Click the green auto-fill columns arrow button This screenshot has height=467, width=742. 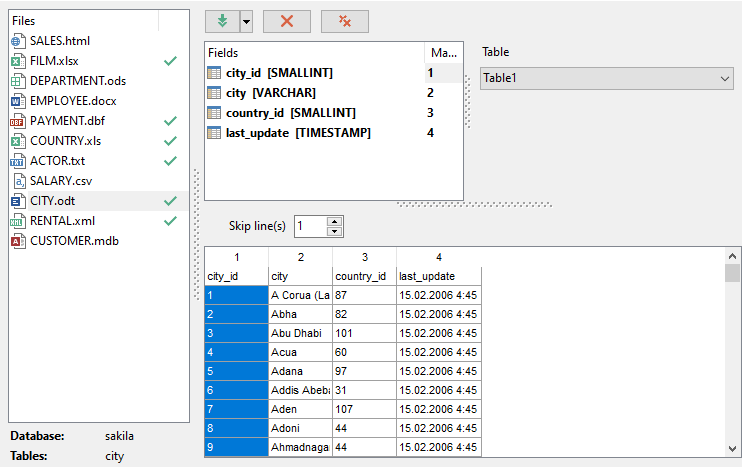(x=221, y=21)
